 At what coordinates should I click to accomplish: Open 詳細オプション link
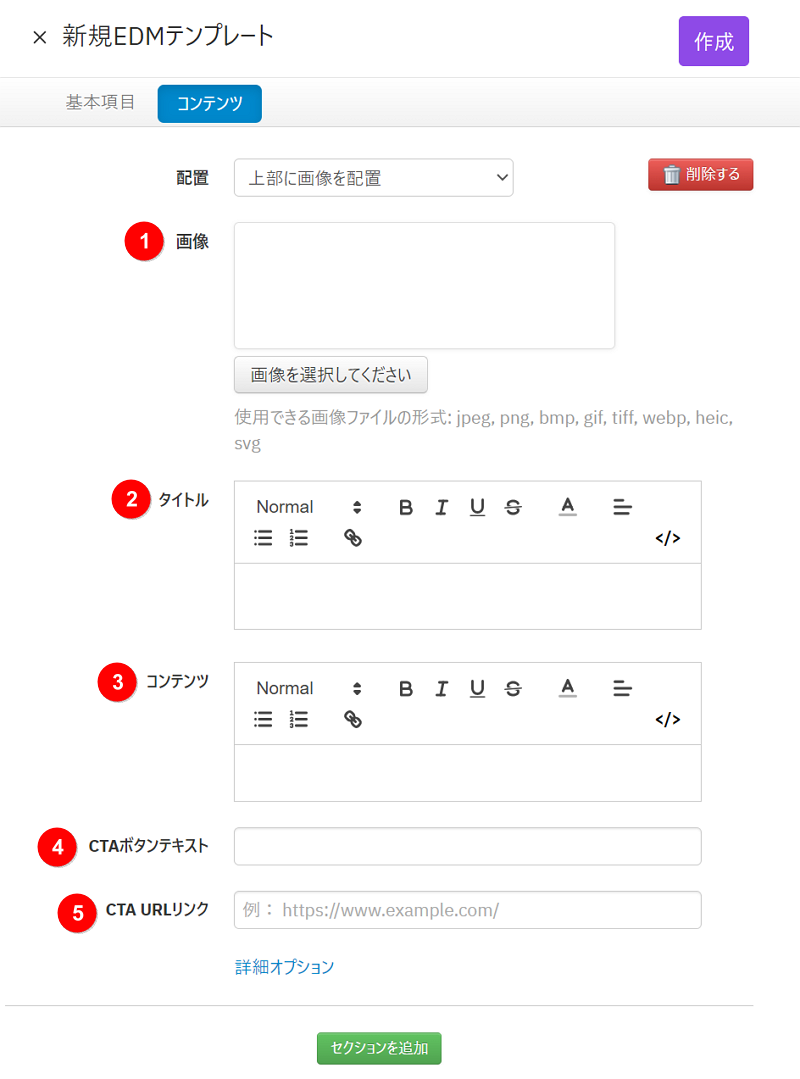[284, 967]
